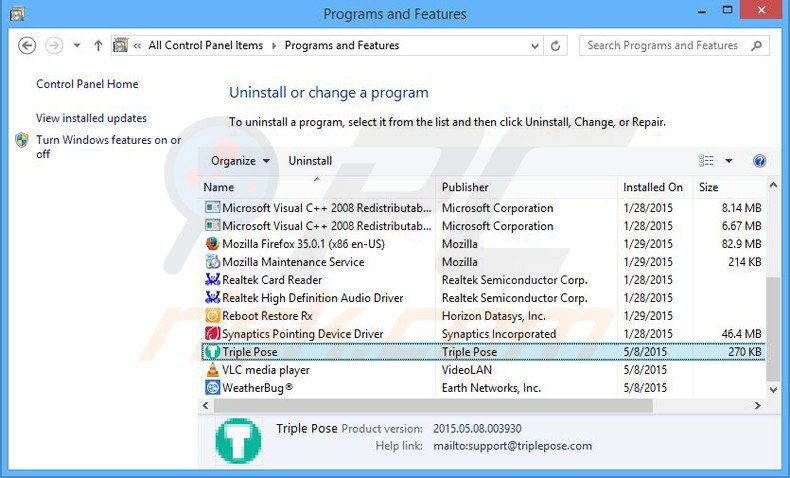Expand the breadcrumb overflow chevron
Screen dimensions: 790x478
pyautogui.click(x=137, y=46)
